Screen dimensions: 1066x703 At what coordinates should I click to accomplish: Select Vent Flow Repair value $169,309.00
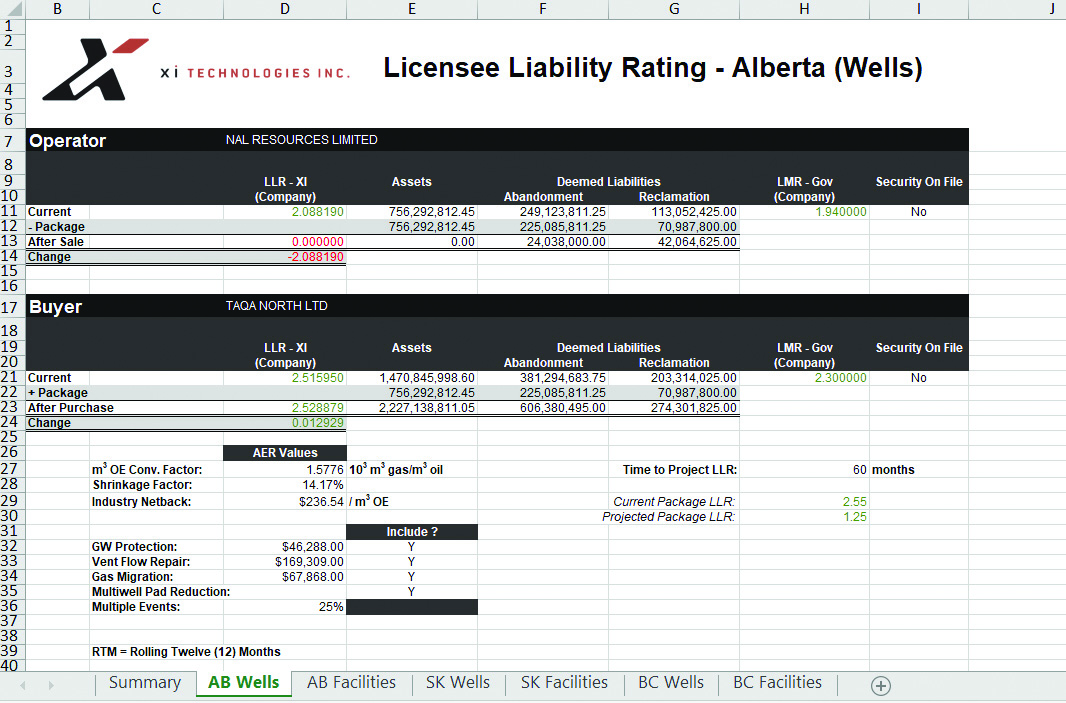(x=309, y=562)
